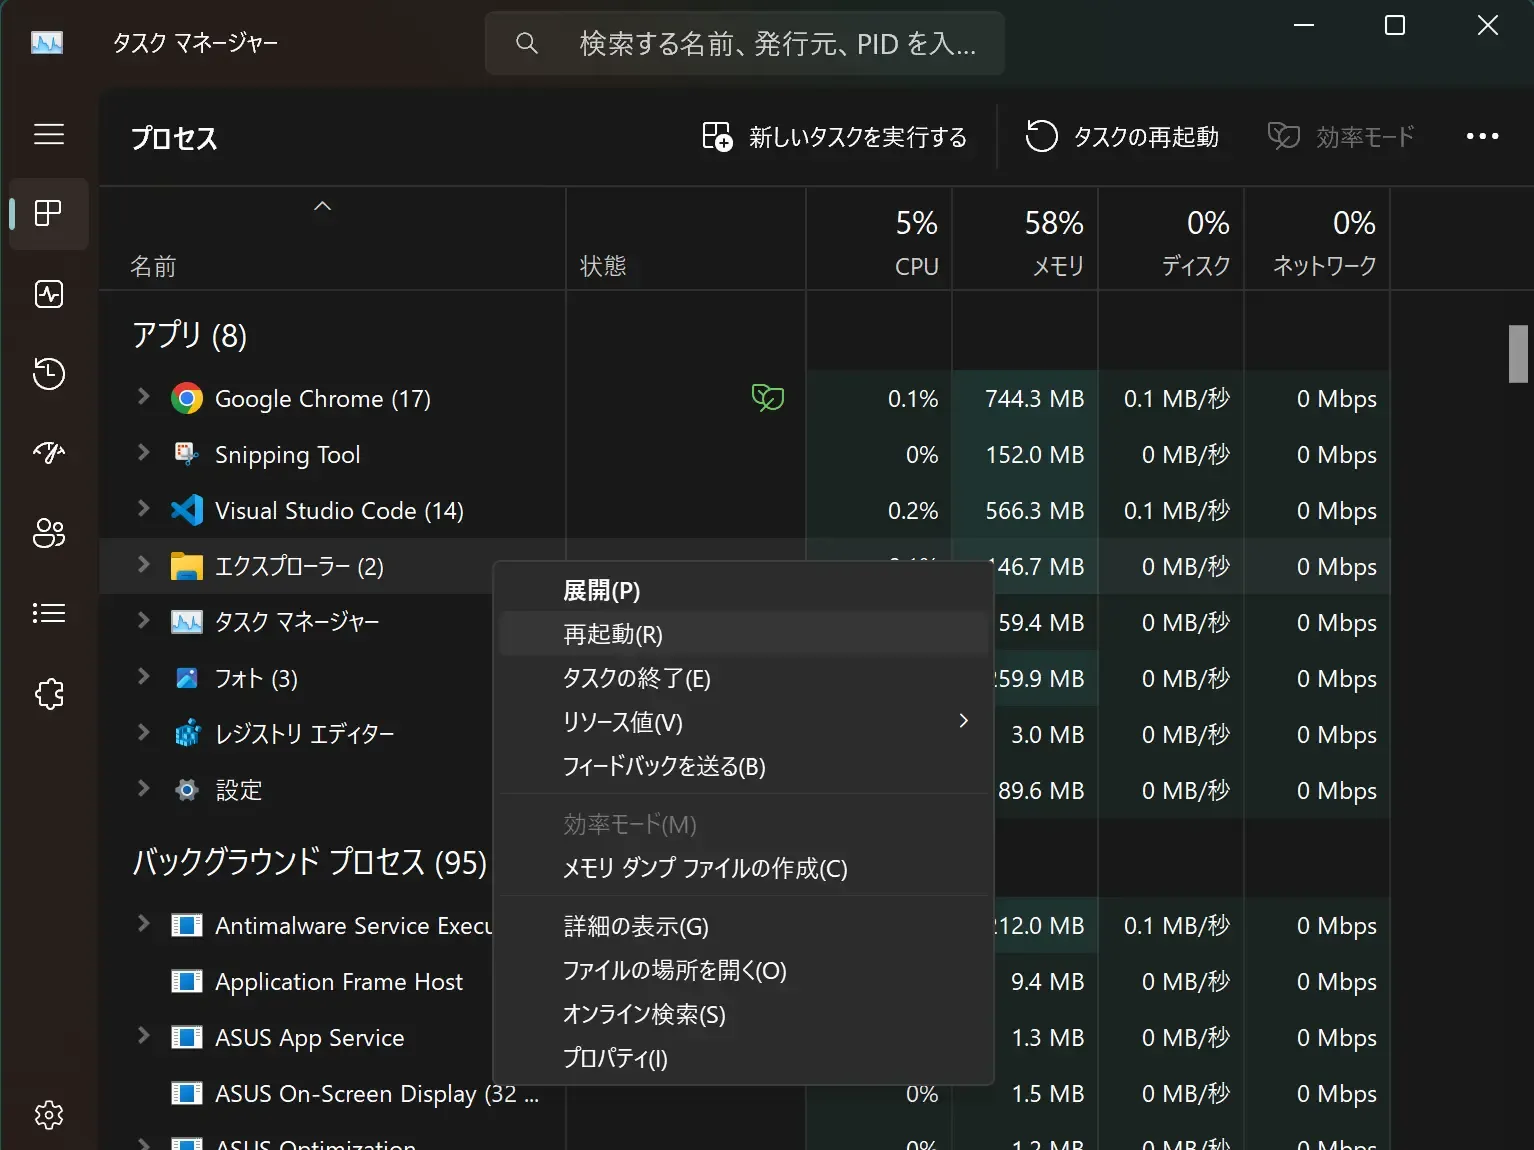Select the Processes page icon in sidebar
The image size is (1534, 1150).
[49, 213]
